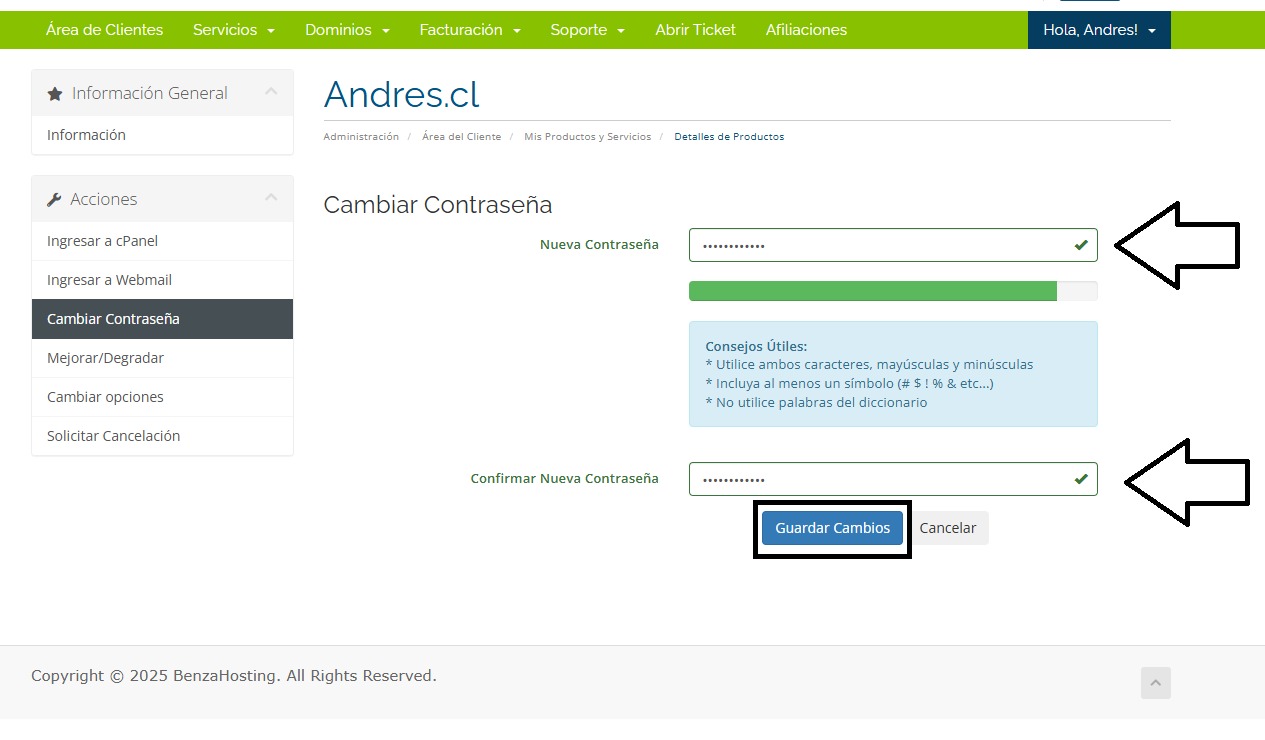Collapse the Información General panel chevron
The width and height of the screenshot is (1265, 740).
point(271,92)
